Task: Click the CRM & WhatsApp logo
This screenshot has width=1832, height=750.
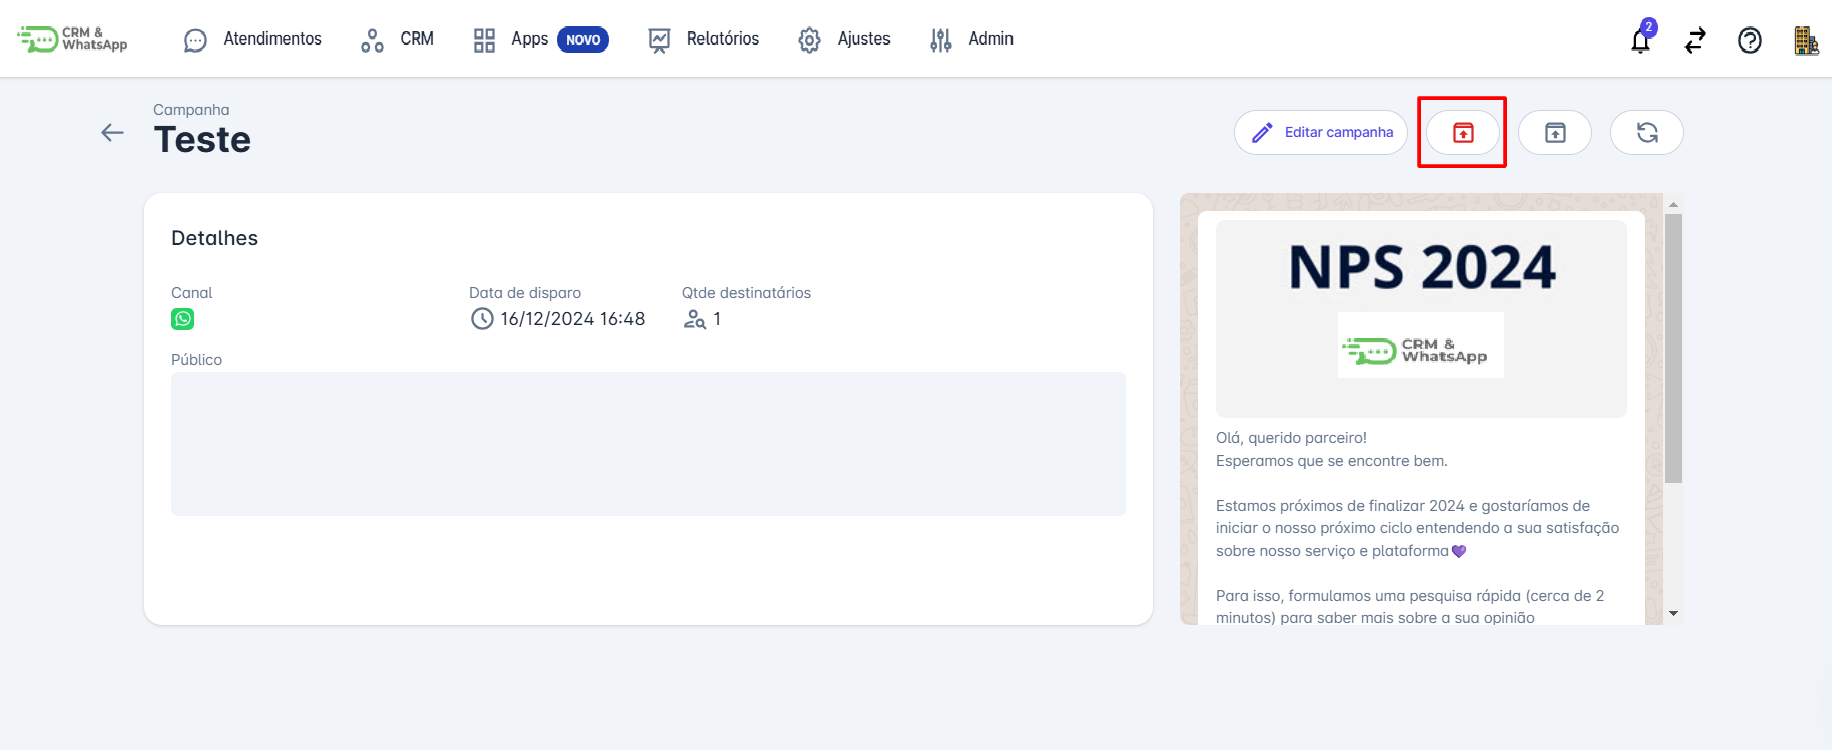Action: [73, 39]
